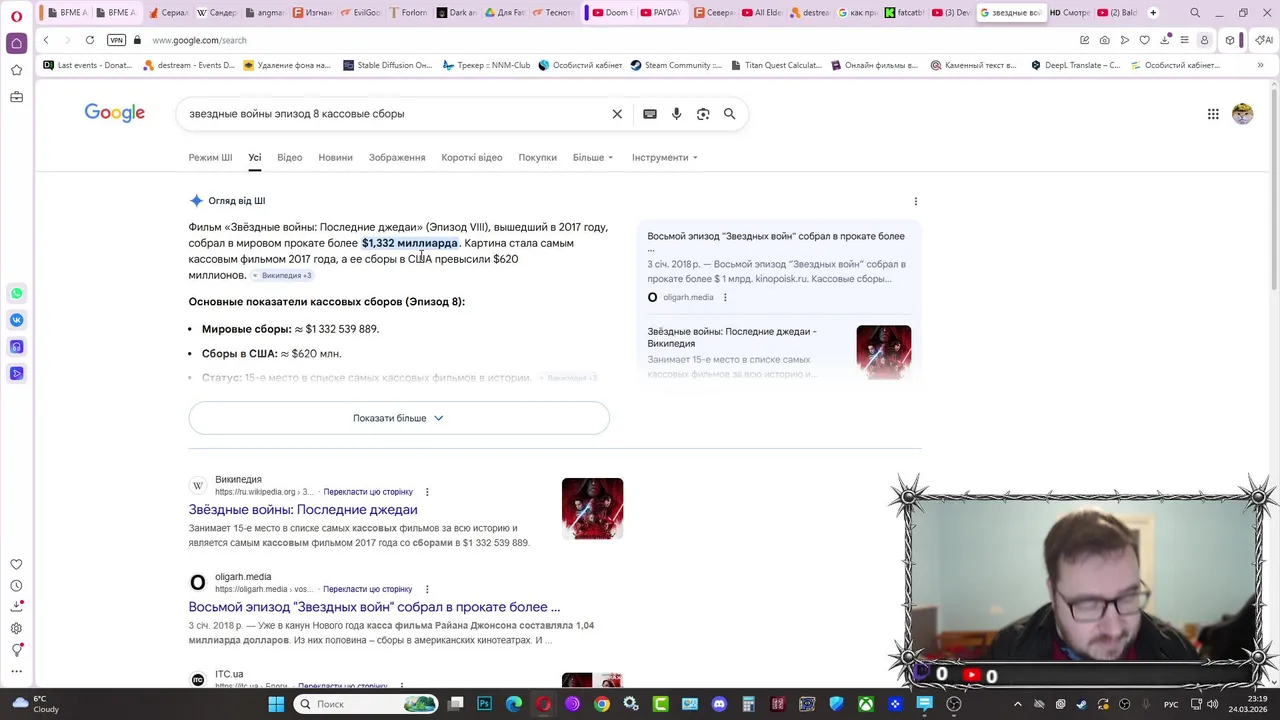
Task: Open the Extensions cube icon
Action: (x=1230, y=40)
